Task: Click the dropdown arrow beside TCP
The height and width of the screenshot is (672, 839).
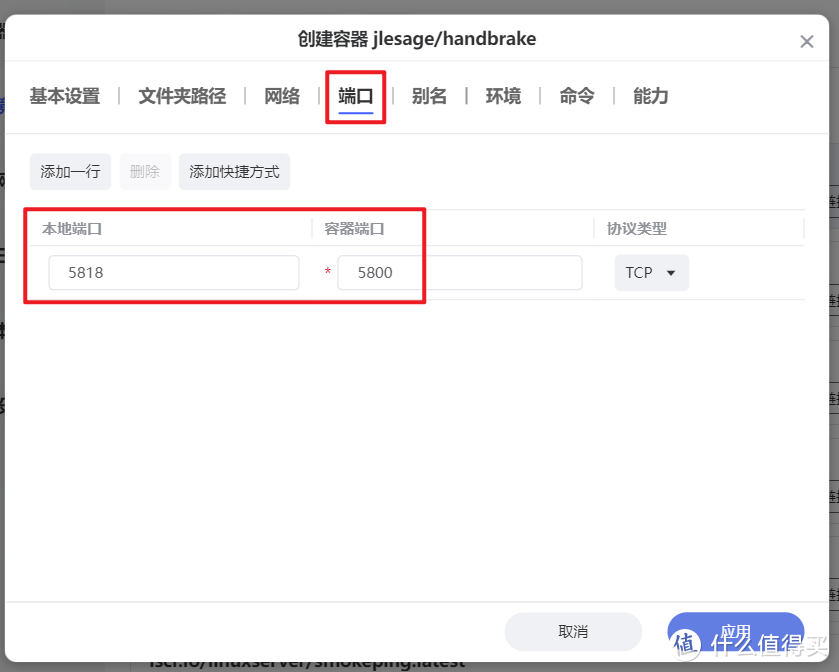Action: (x=671, y=272)
